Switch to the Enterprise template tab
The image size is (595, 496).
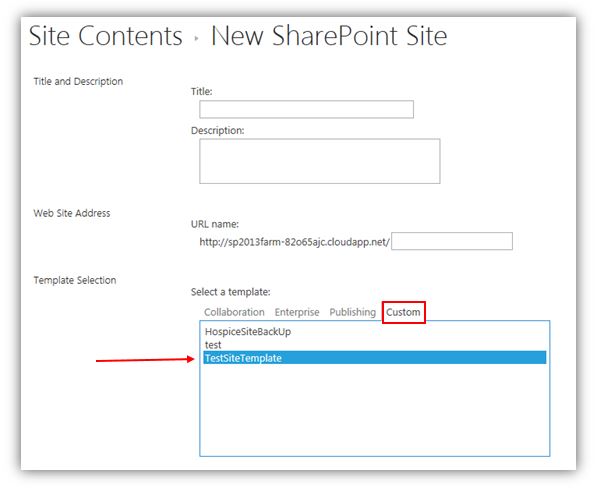coord(297,312)
